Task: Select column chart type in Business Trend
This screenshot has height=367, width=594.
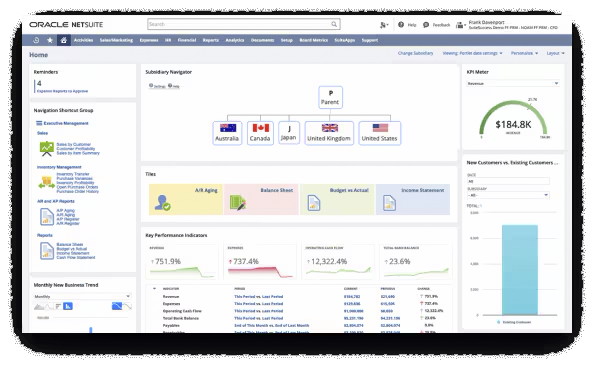Action: coord(68,306)
